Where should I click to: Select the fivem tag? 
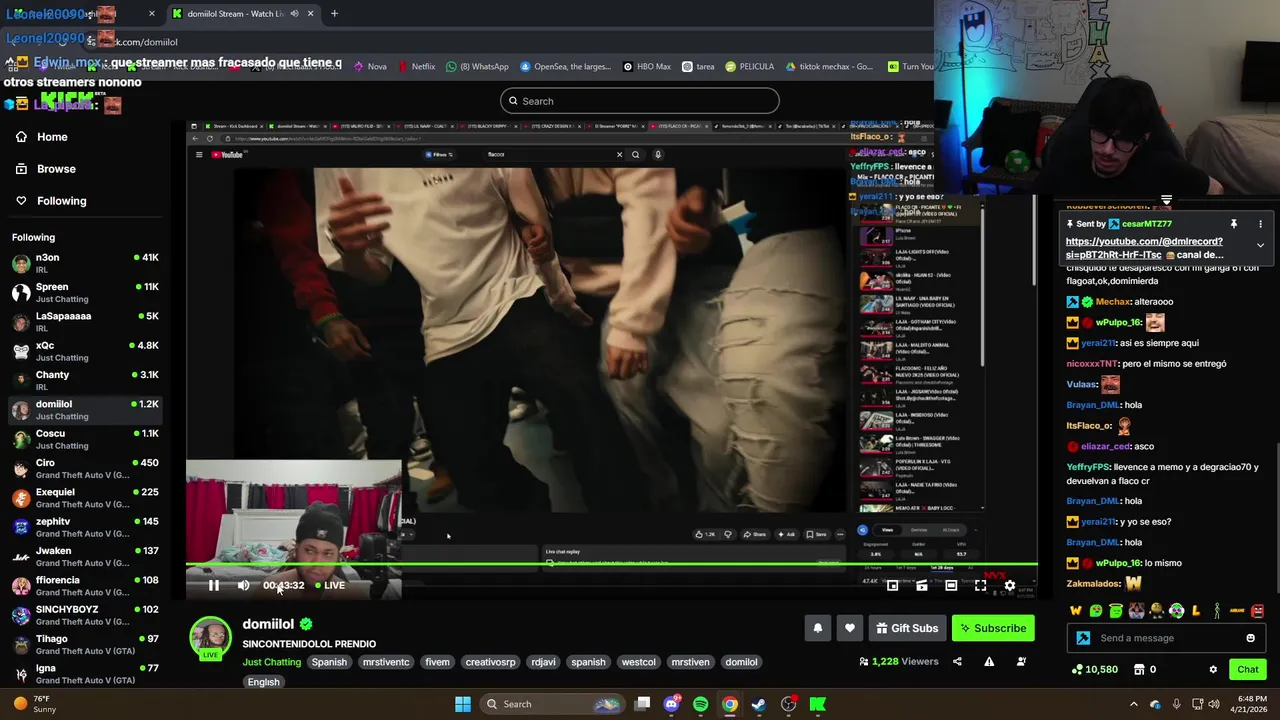point(437,662)
